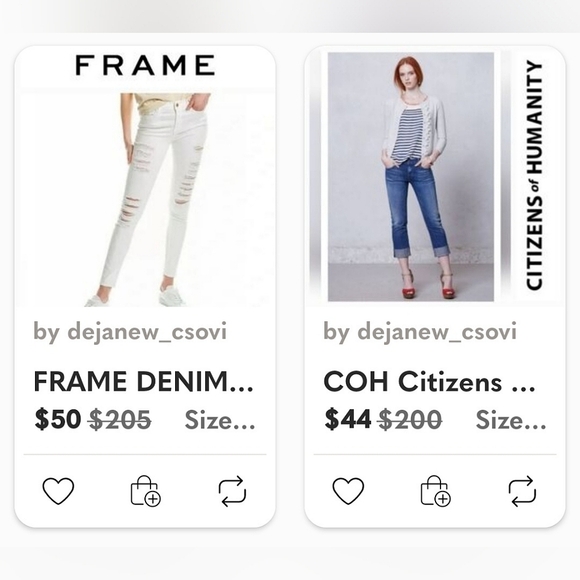Open seller dejanew_csovi on COH listing
The width and height of the screenshot is (580, 580).
(x=420, y=331)
